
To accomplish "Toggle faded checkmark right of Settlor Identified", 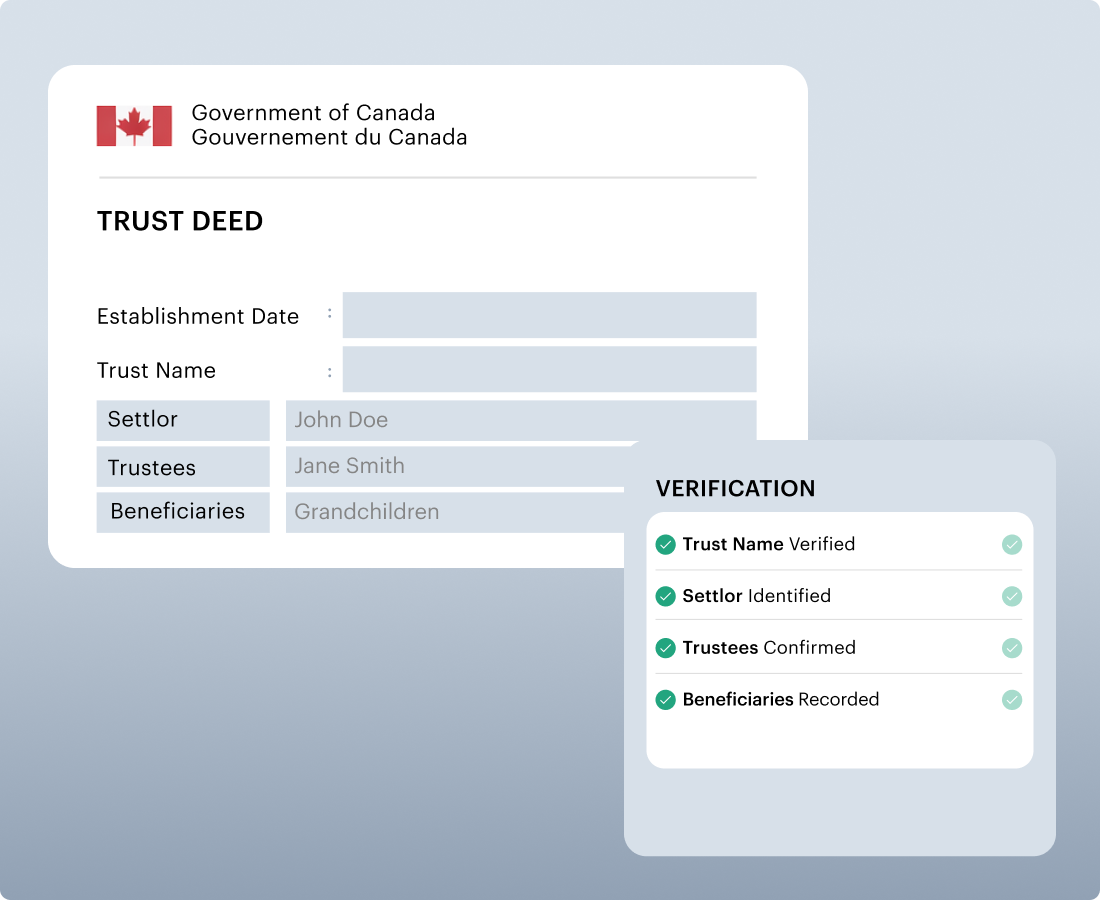I will coord(1012,596).
